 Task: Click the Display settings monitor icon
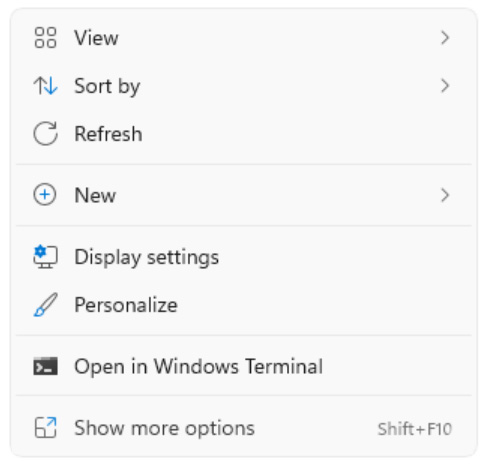[x=45, y=257]
